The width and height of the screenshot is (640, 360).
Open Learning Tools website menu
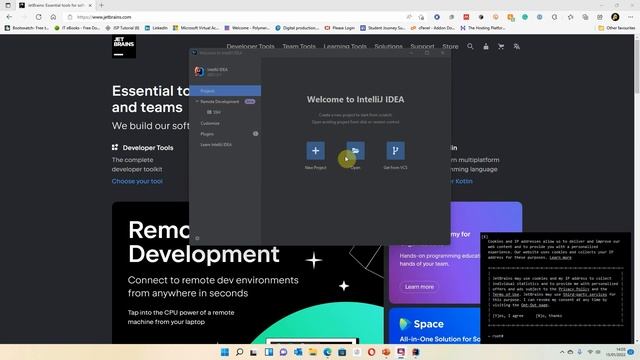click(x=345, y=47)
